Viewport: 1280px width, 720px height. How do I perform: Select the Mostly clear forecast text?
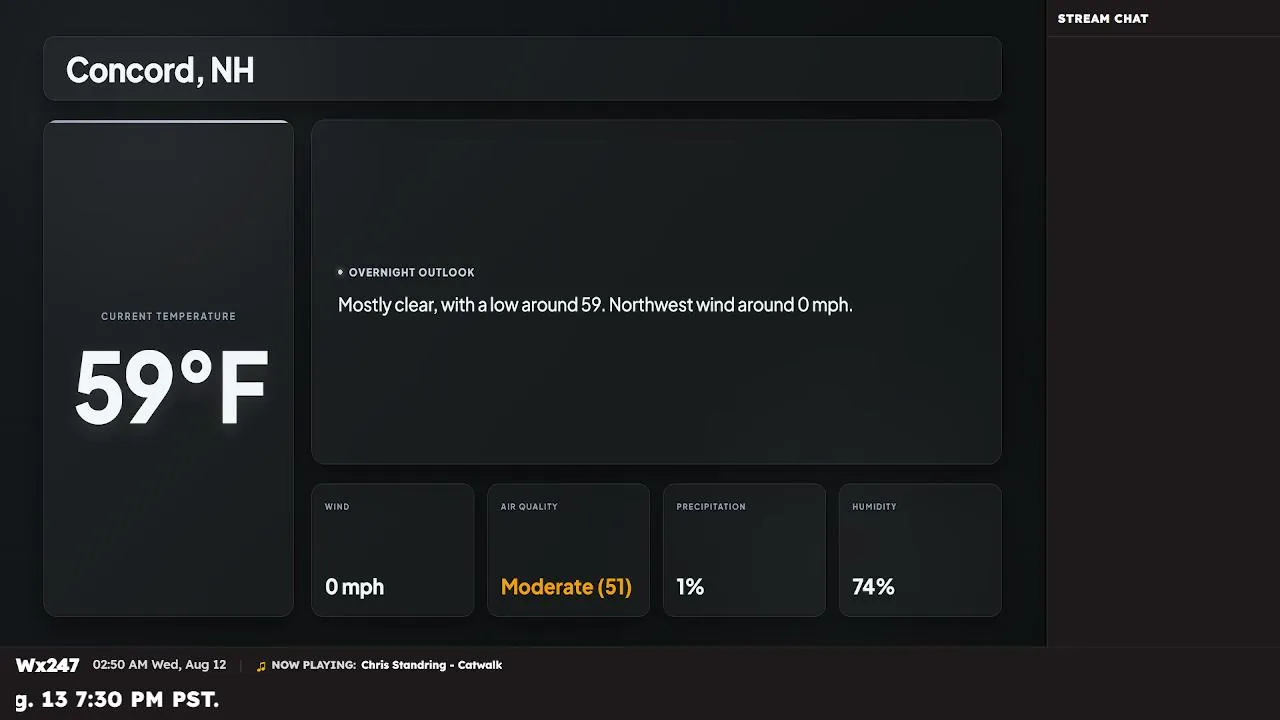tap(595, 305)
